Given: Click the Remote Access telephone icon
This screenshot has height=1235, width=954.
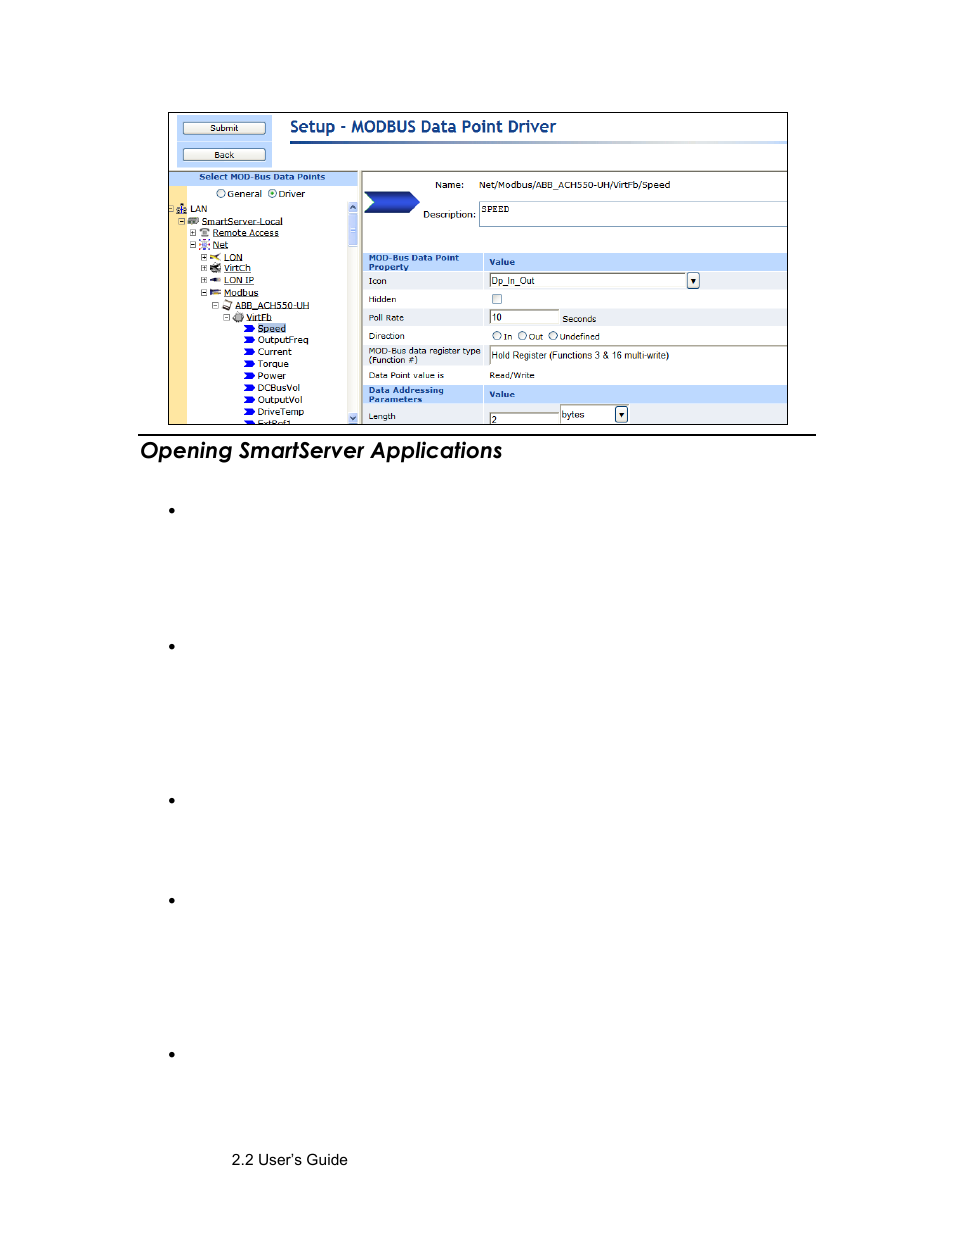Looking at the screenshot, I should (204, 232).
